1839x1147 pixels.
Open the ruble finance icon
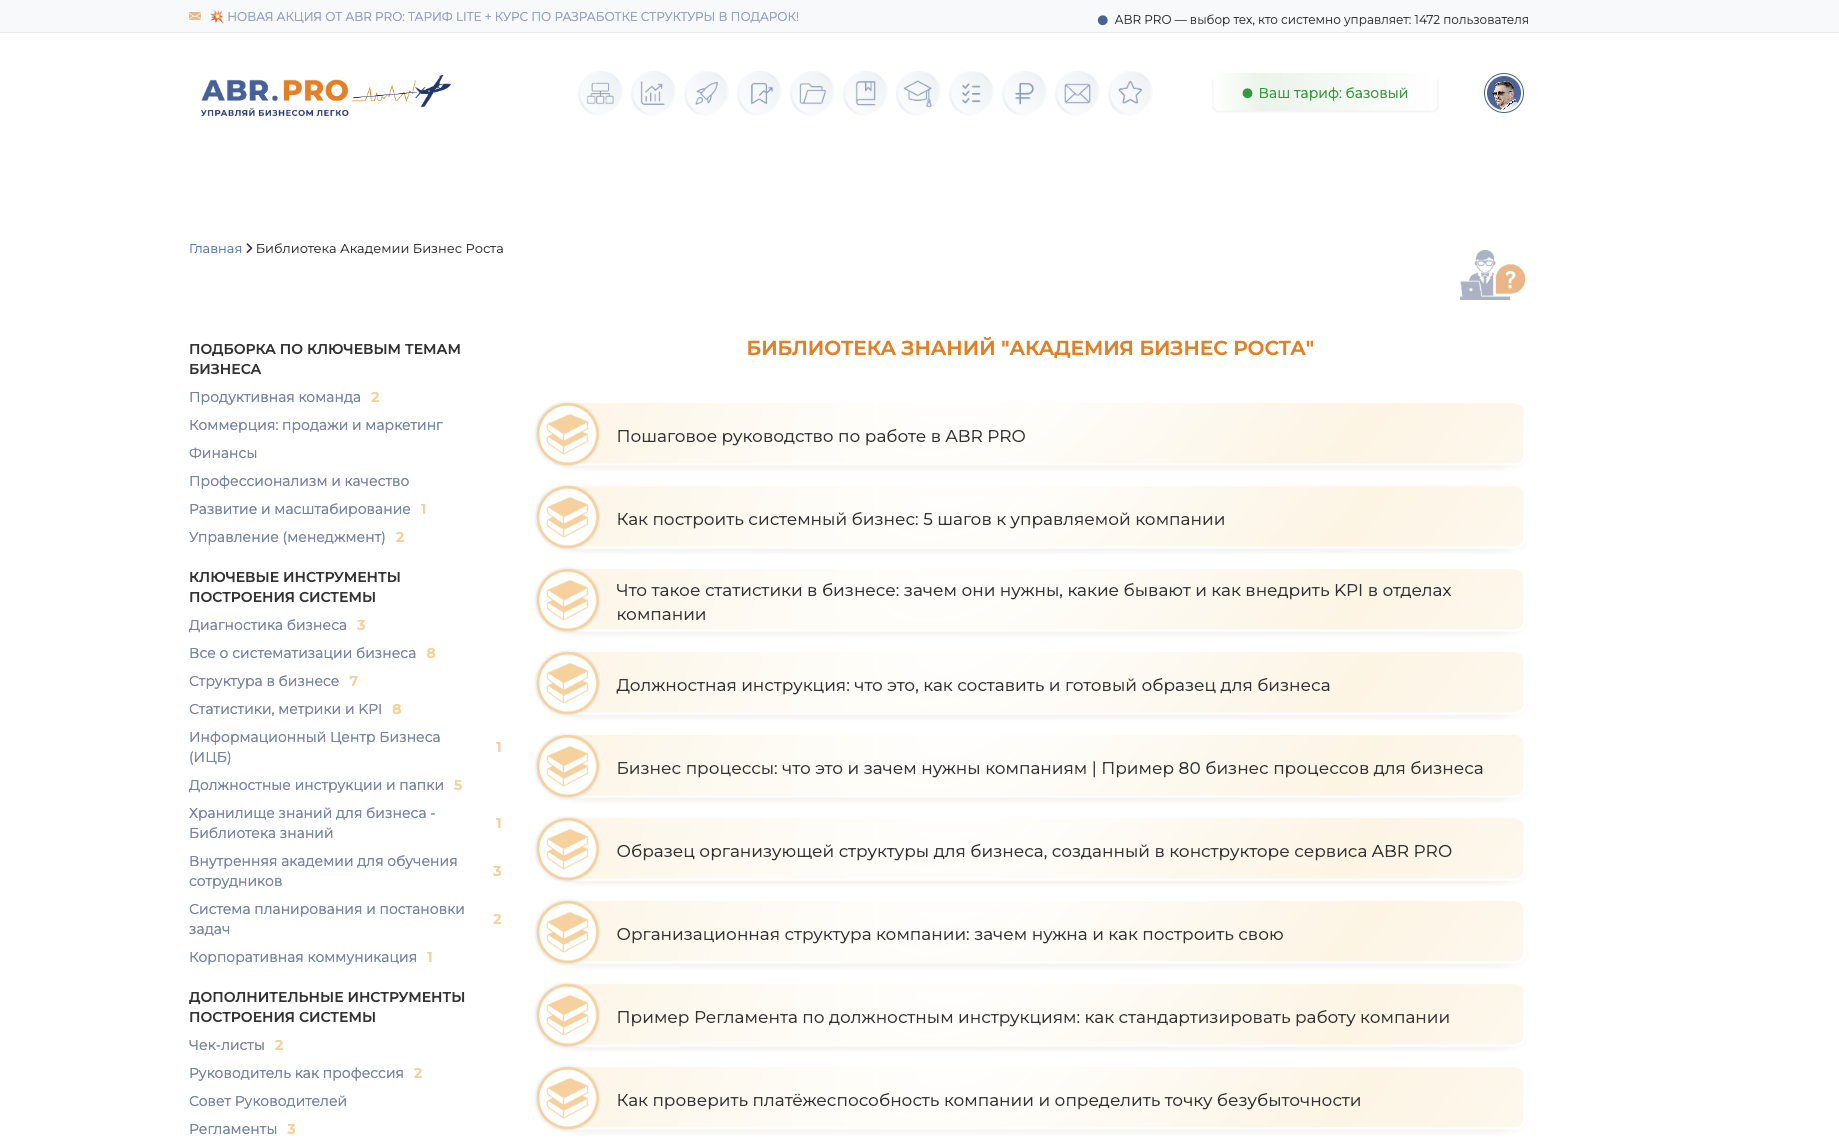[x=1024, y=93]
